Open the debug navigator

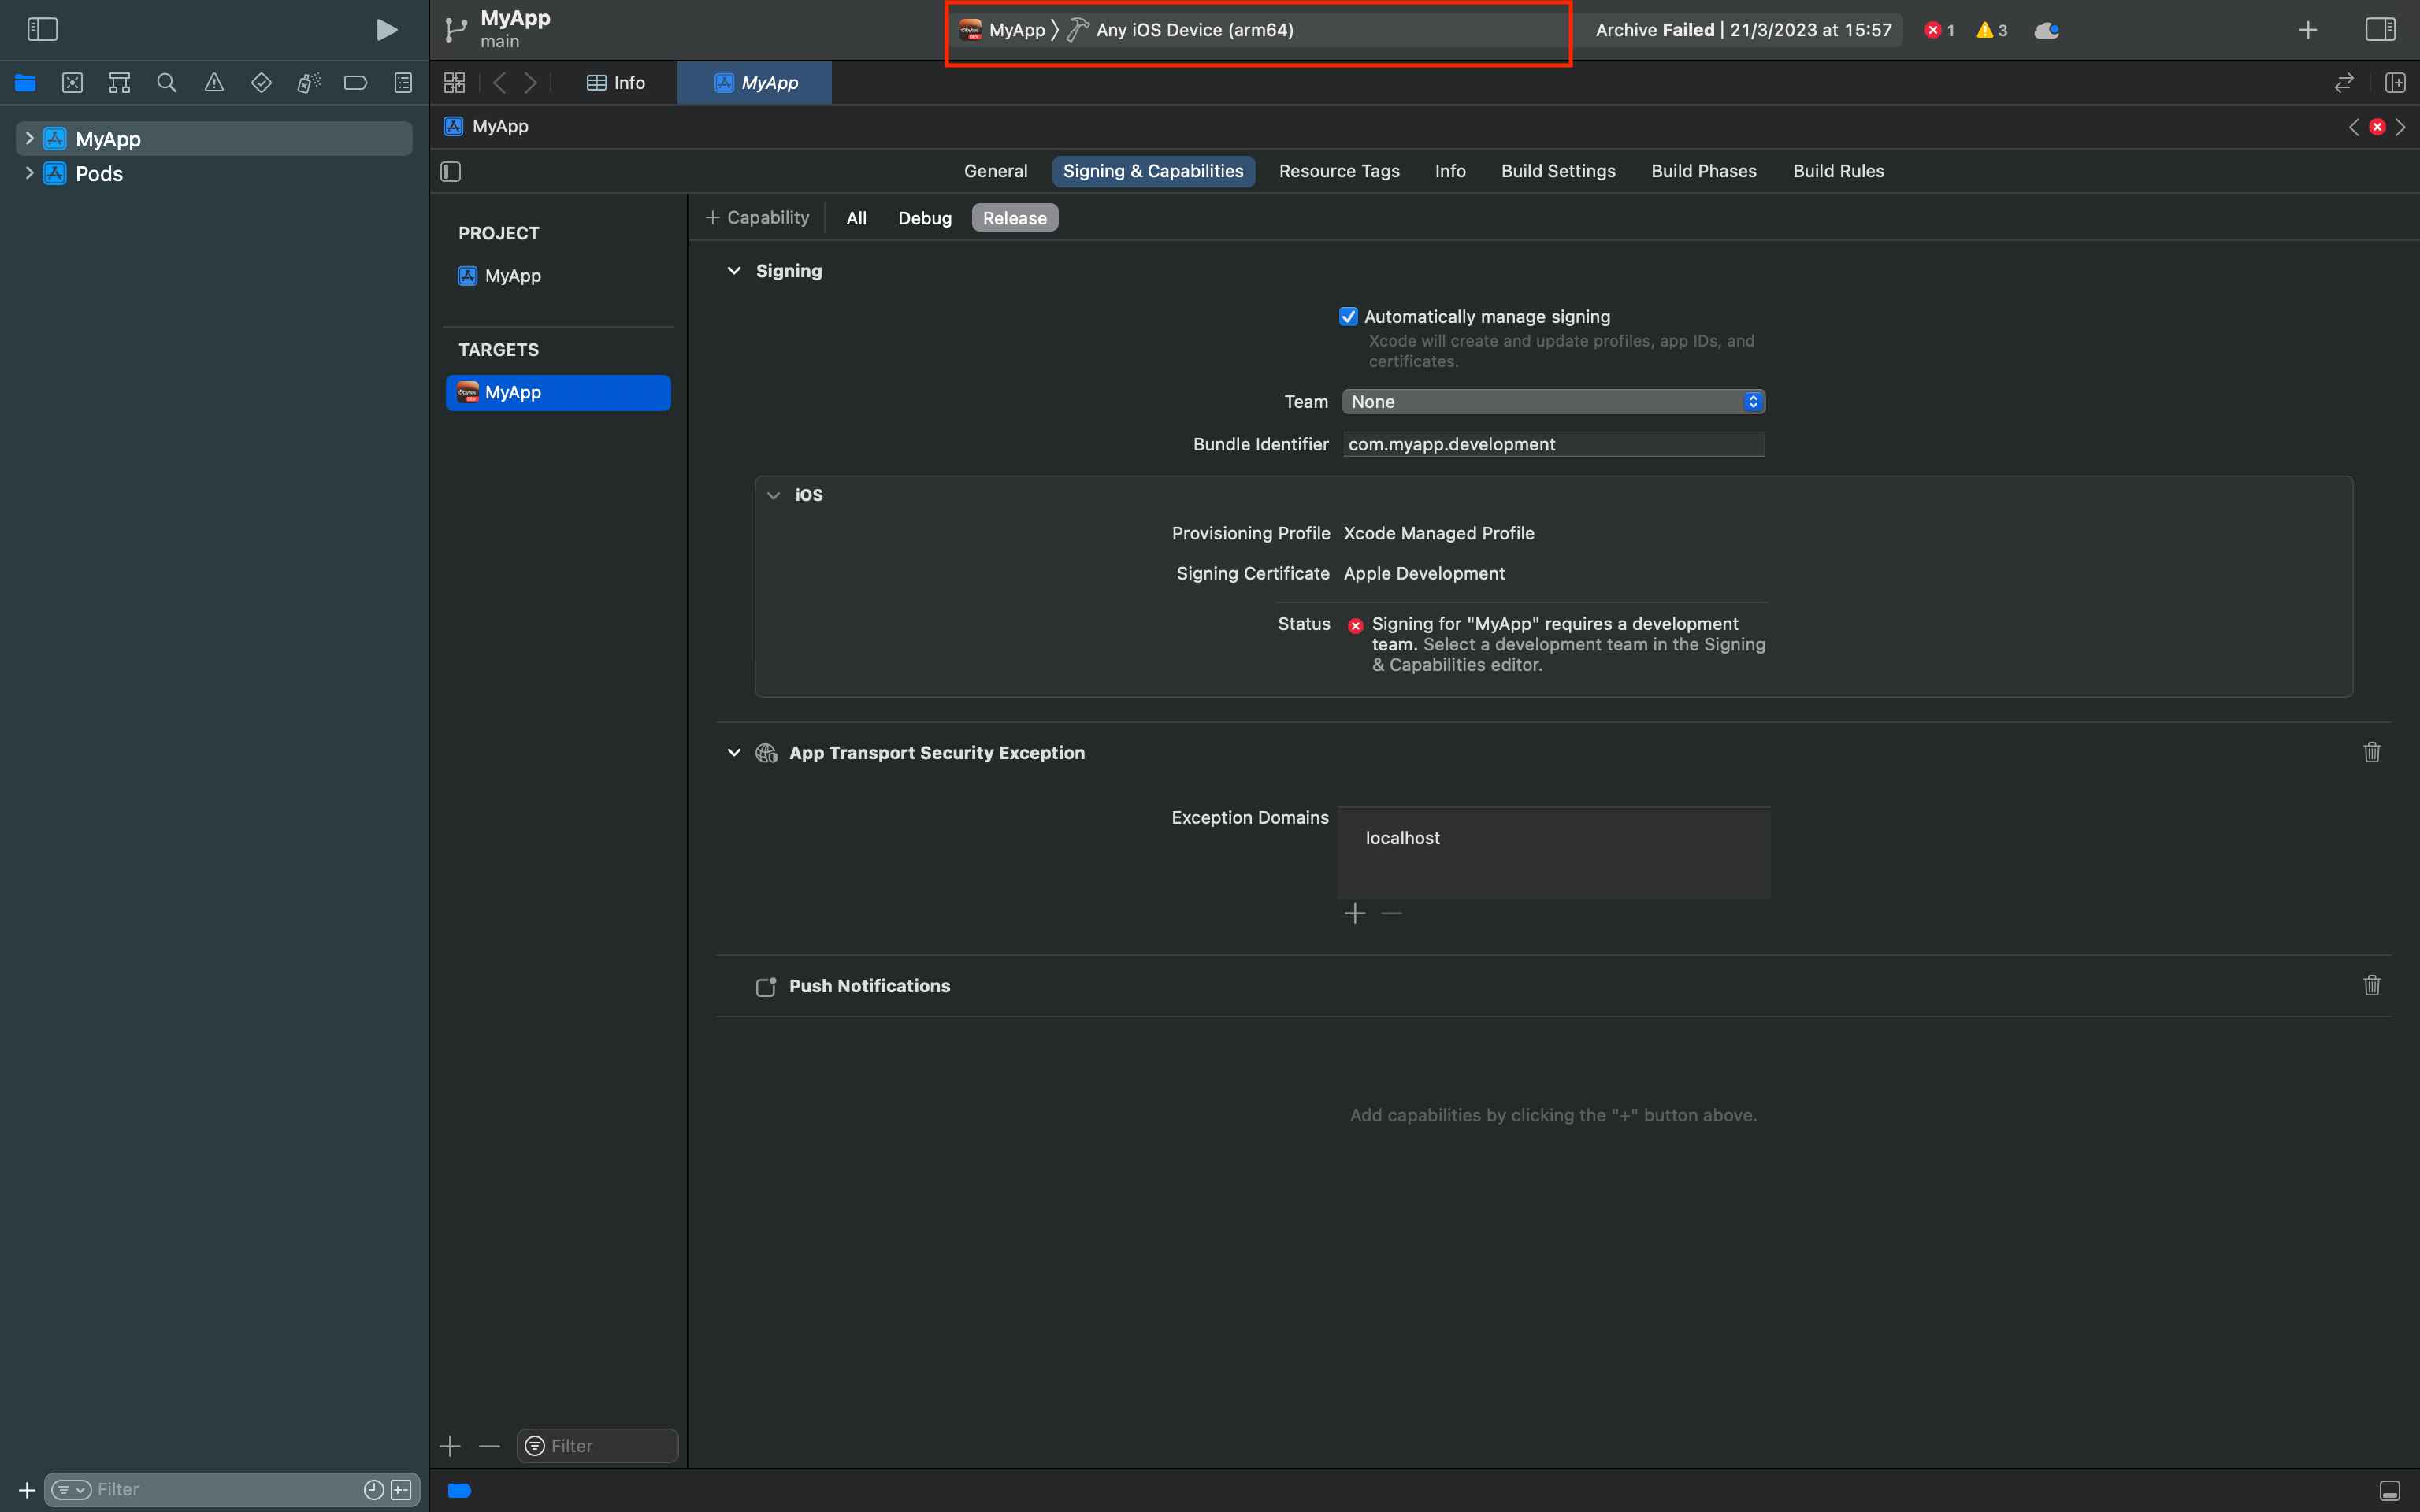[309, 83]
